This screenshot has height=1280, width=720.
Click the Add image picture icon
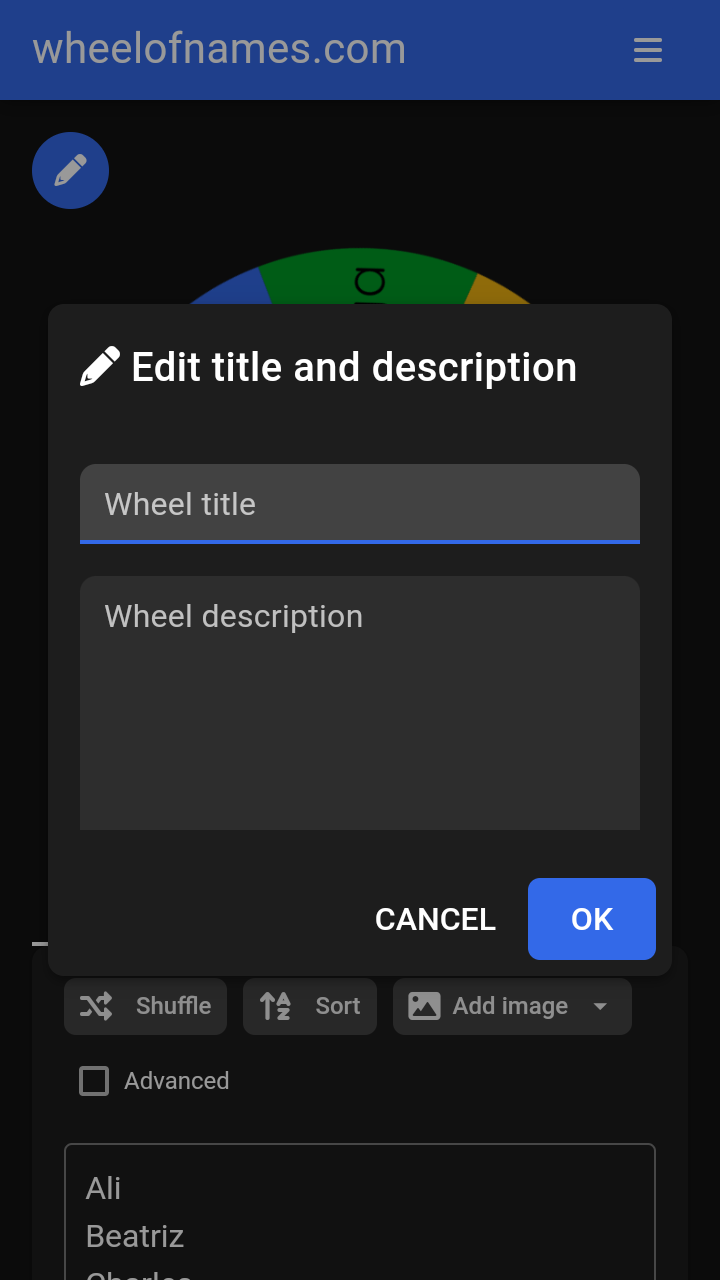[424, 1006]
